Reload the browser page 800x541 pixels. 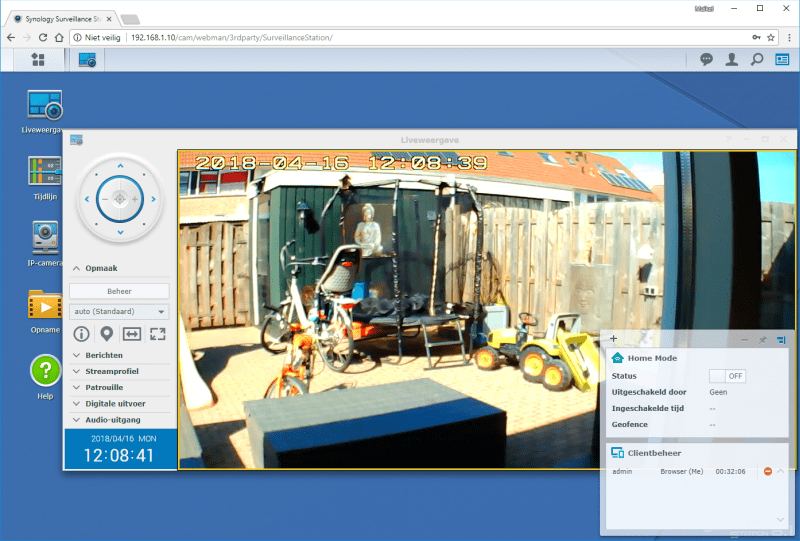(x=43, y=37)
